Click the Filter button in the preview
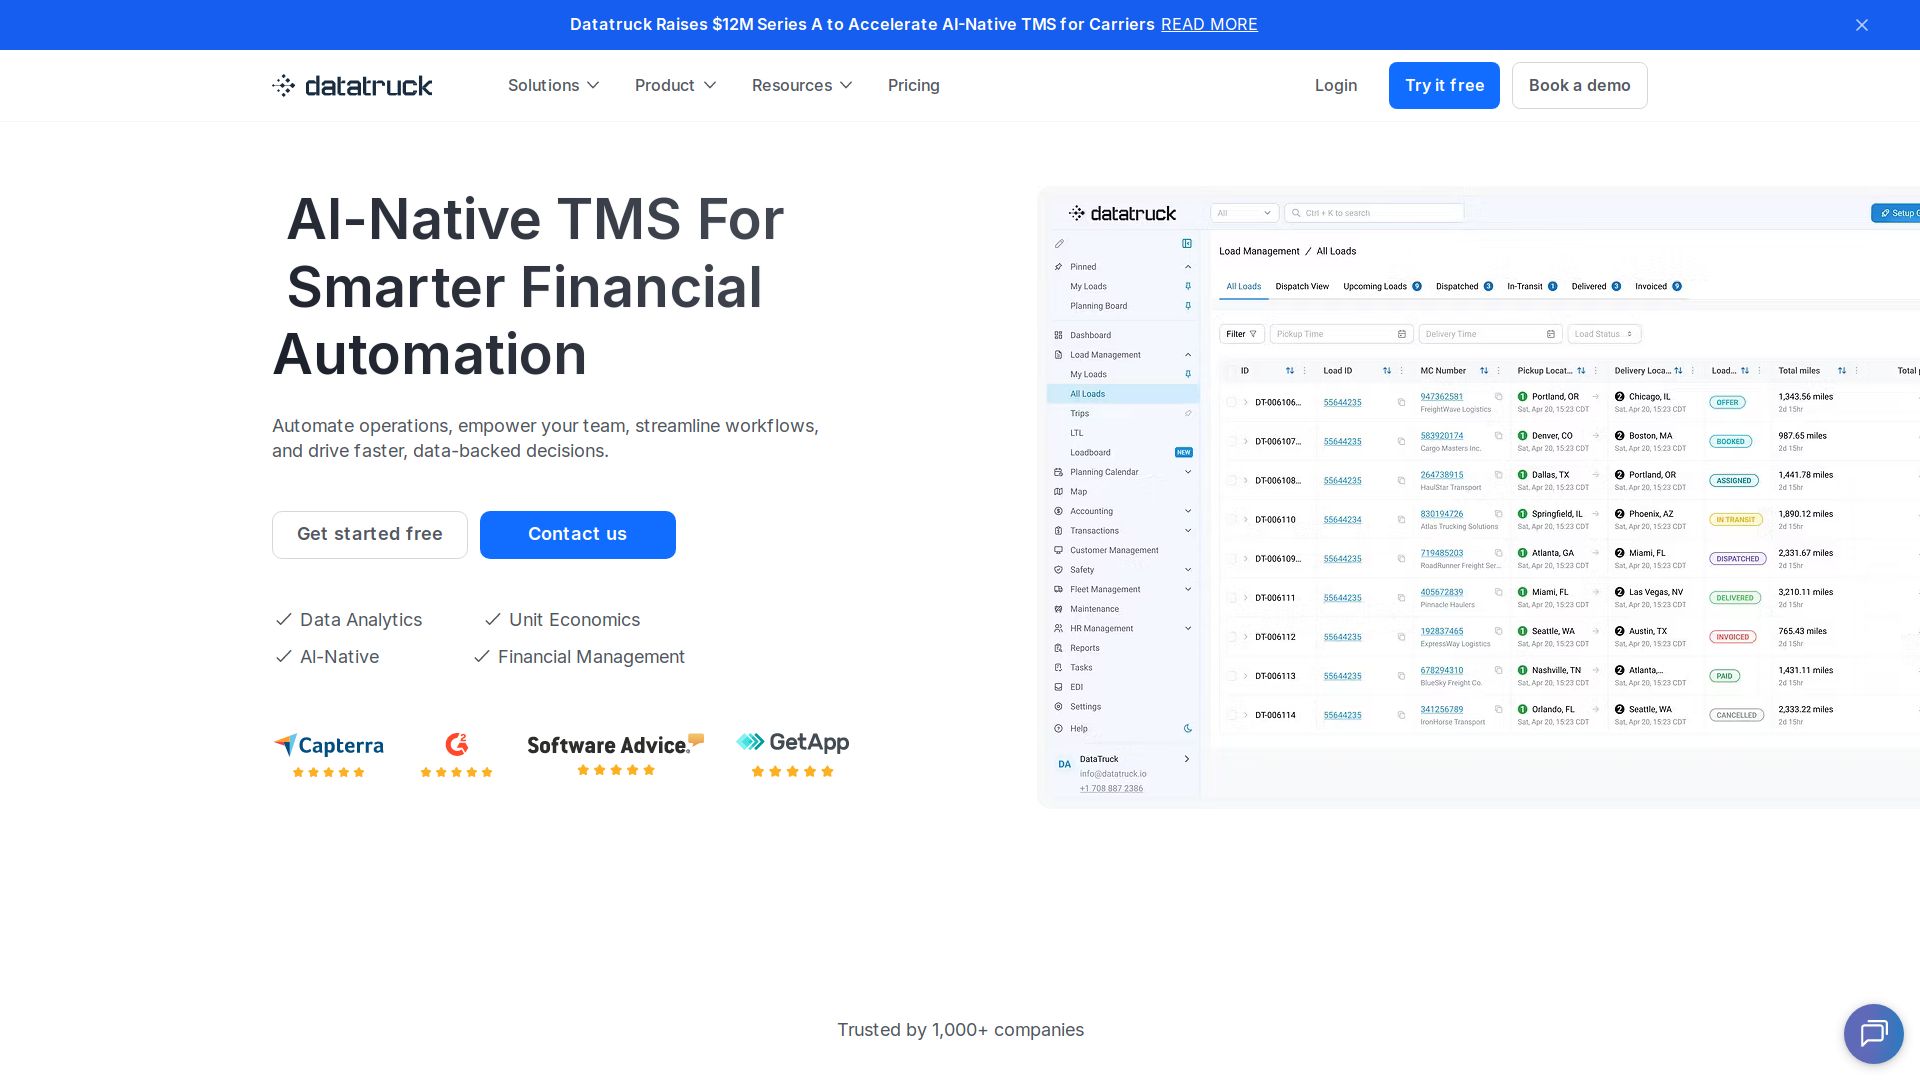 coord(1242,334)
